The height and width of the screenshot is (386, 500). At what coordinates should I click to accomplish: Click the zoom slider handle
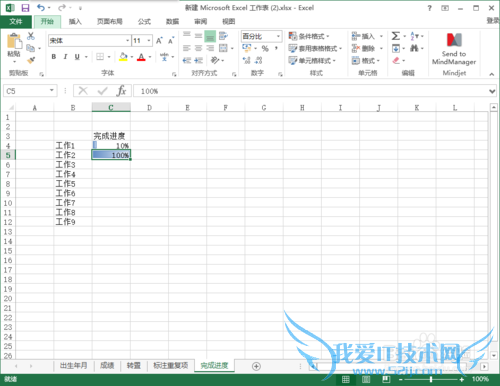(431, 379)
